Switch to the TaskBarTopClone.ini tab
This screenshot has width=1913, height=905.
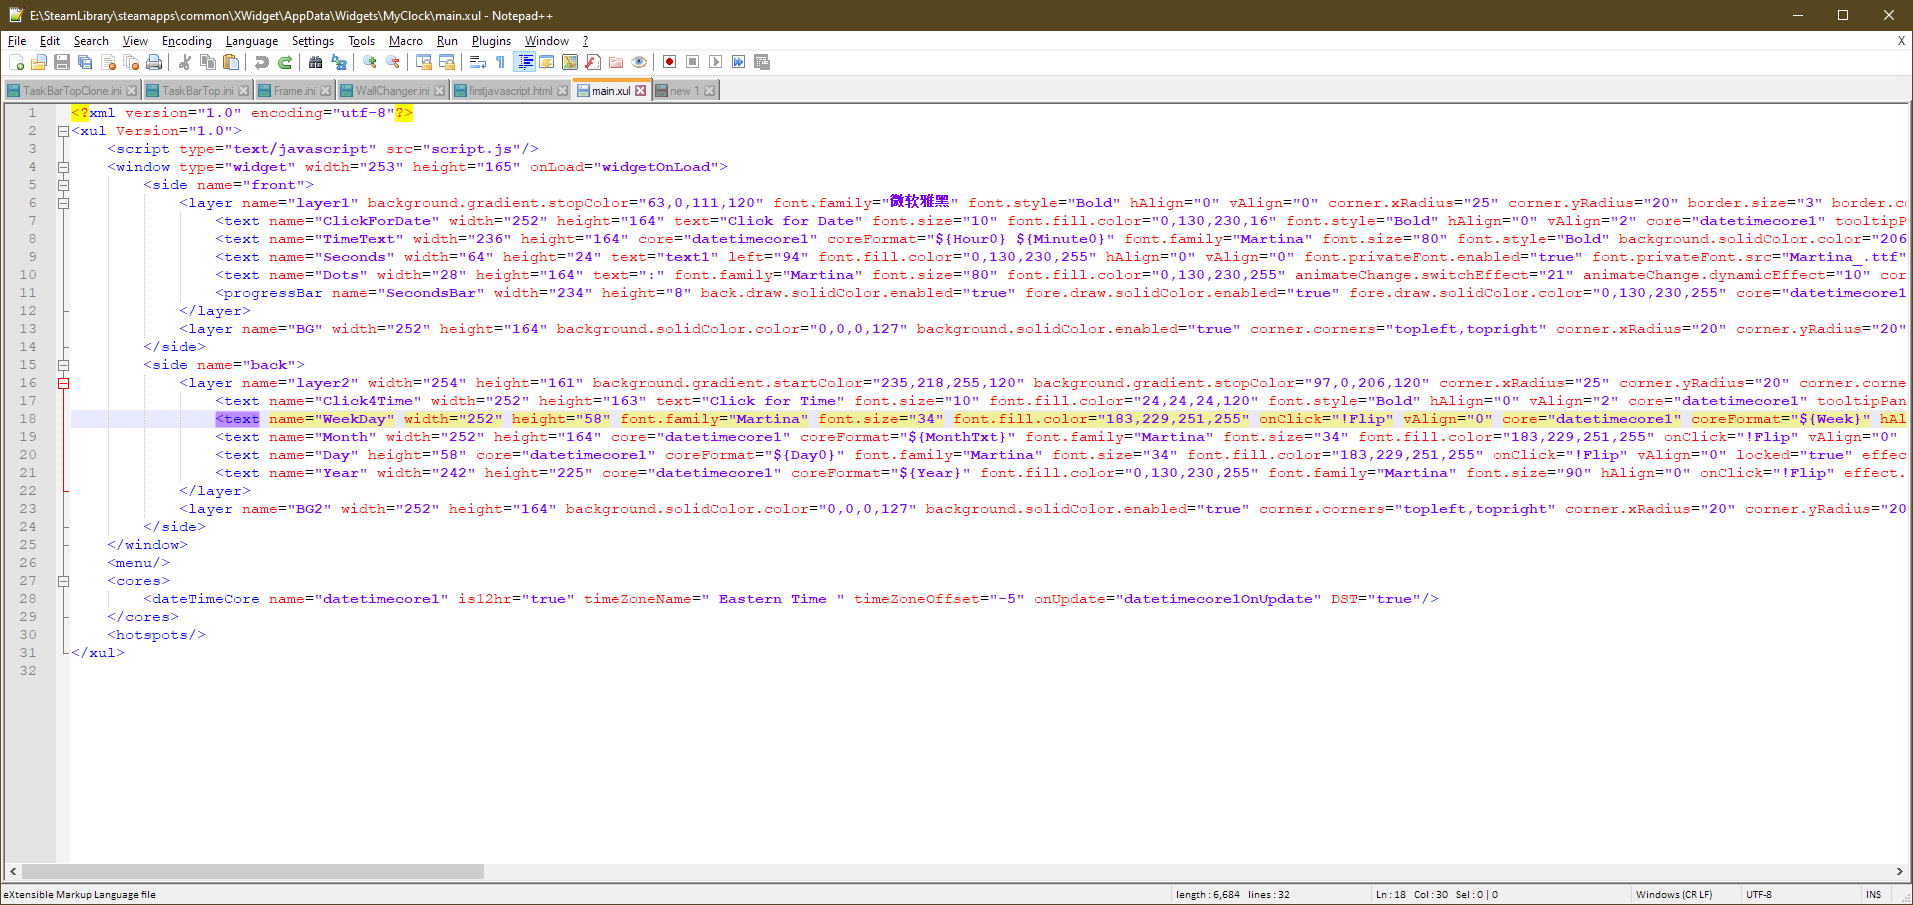coord(72,91)
